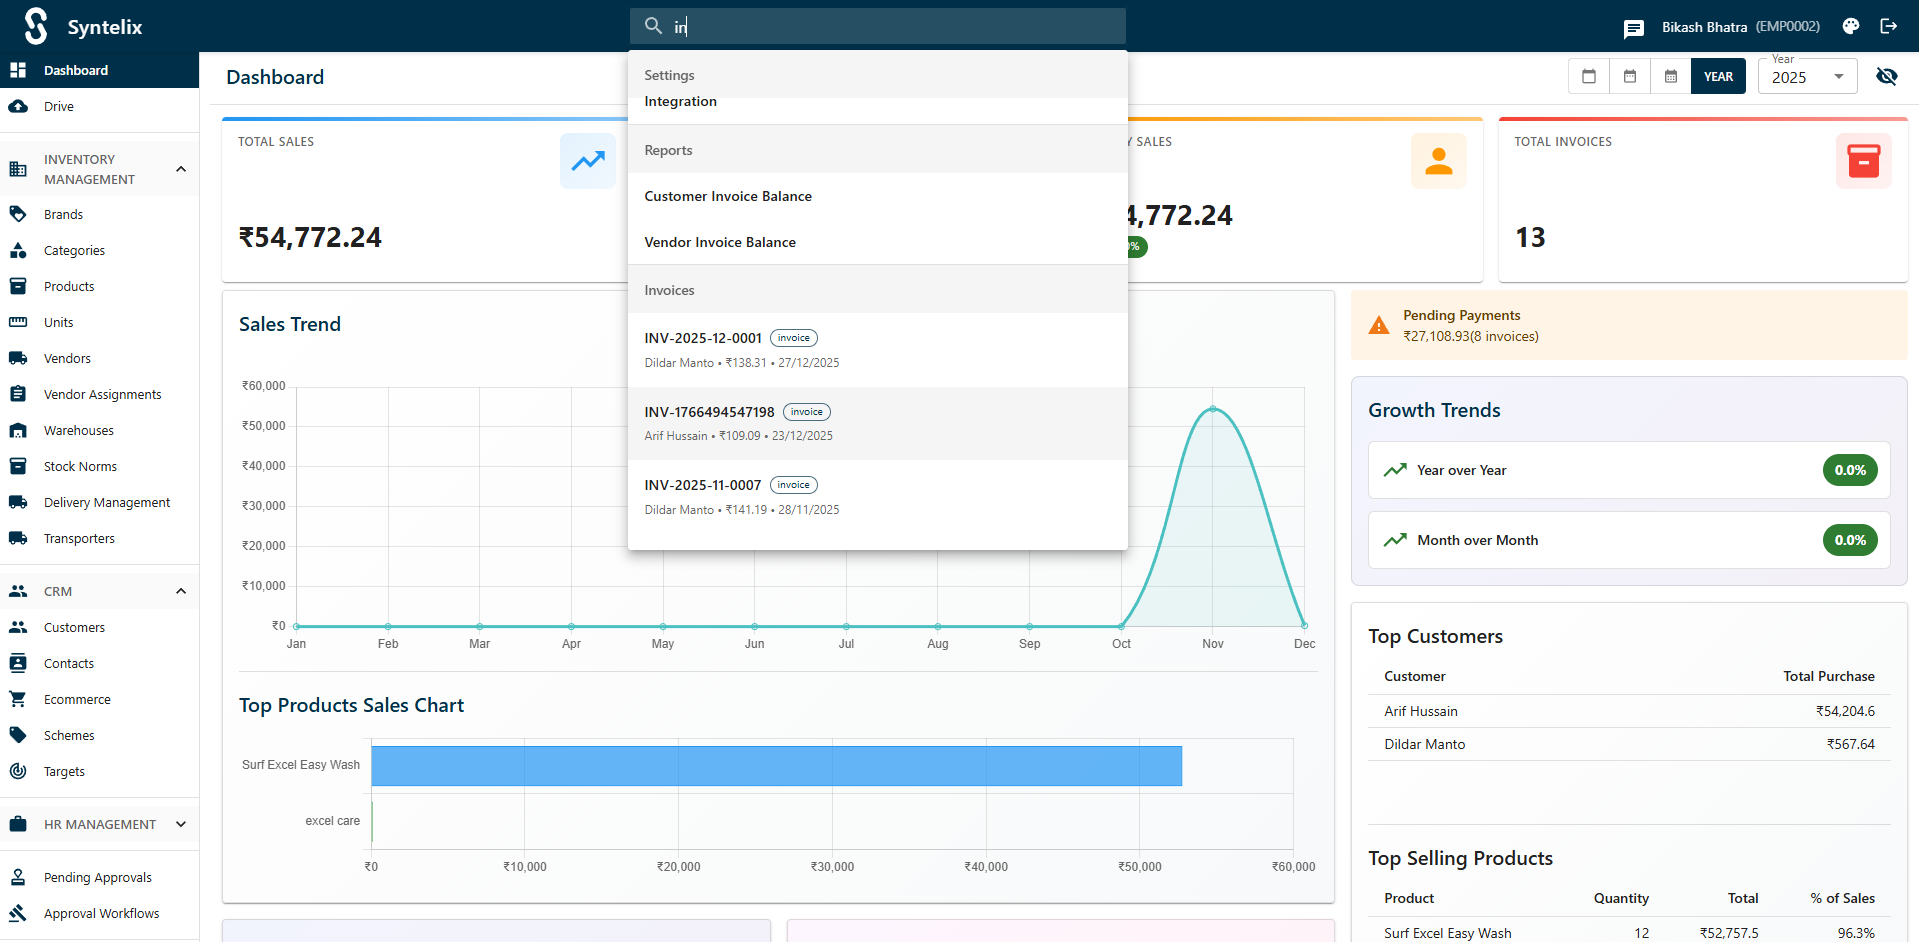This screenshot has height=942, width=1919.
Task: Click the Total Sales trend icon
Action: 587,161
